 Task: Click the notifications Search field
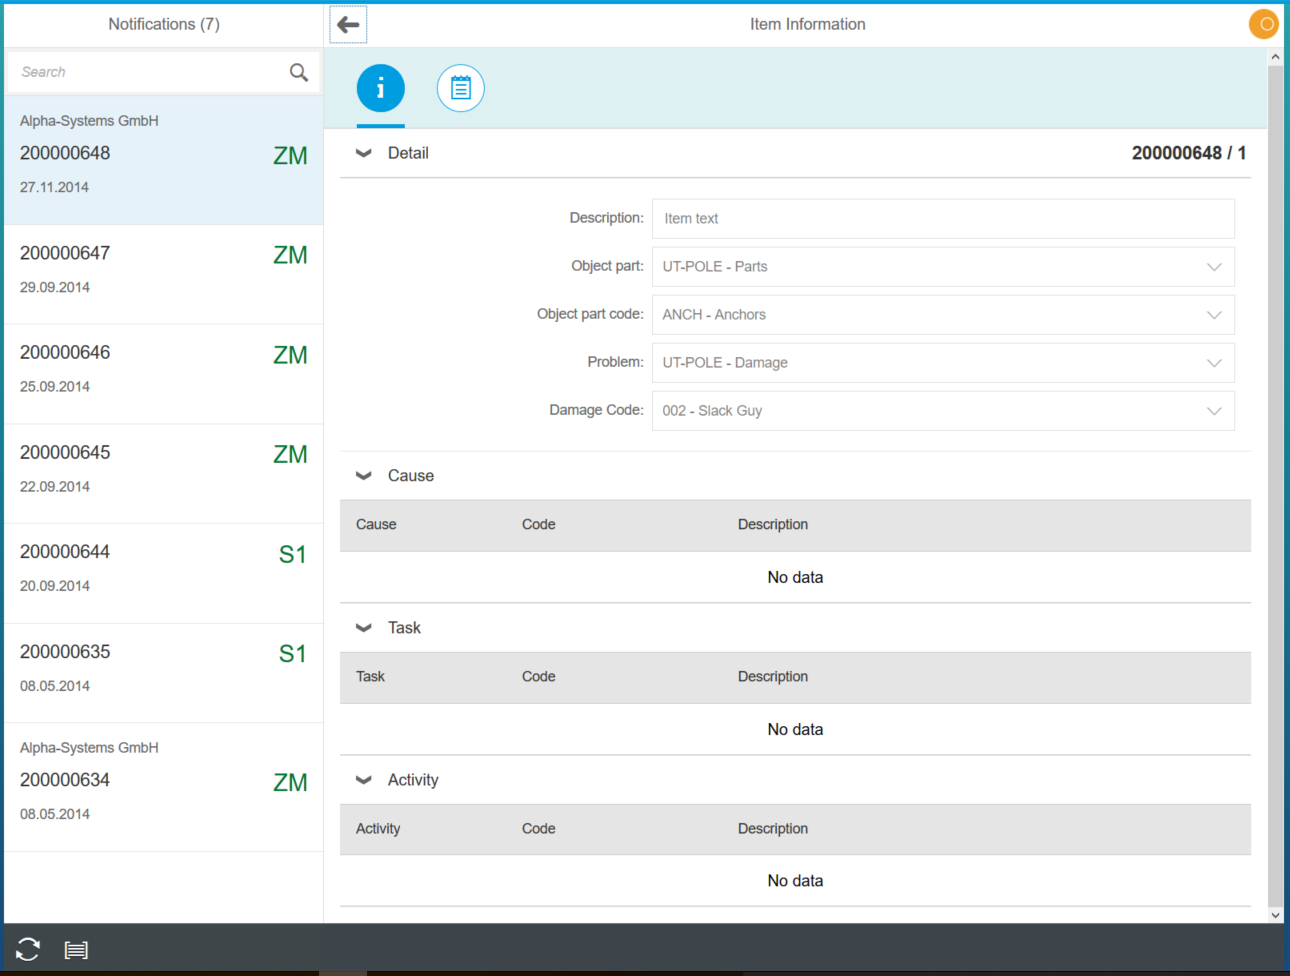(x=140, y=71)
